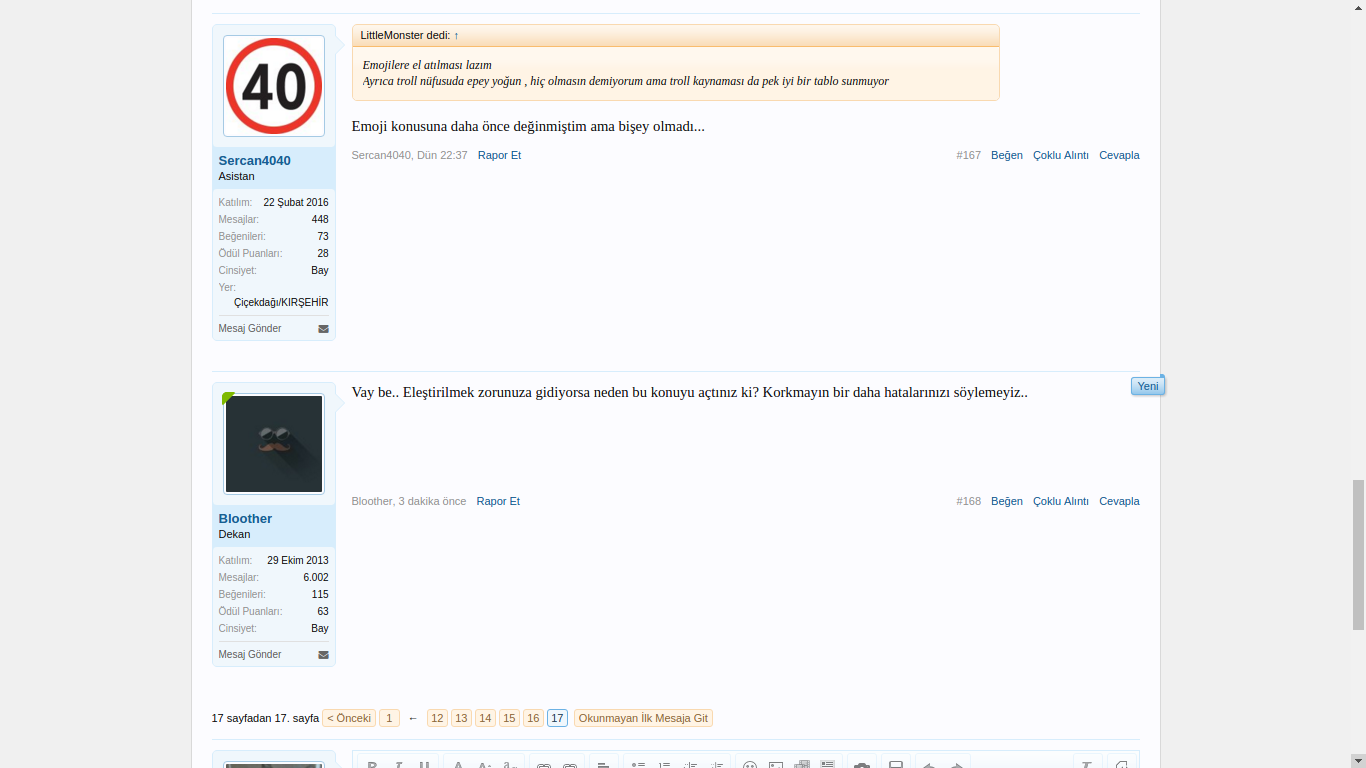Viewport: 1366px width, 768px height.
Task: Report post #168 with Rapor Et
Action: tap(498, 501)
